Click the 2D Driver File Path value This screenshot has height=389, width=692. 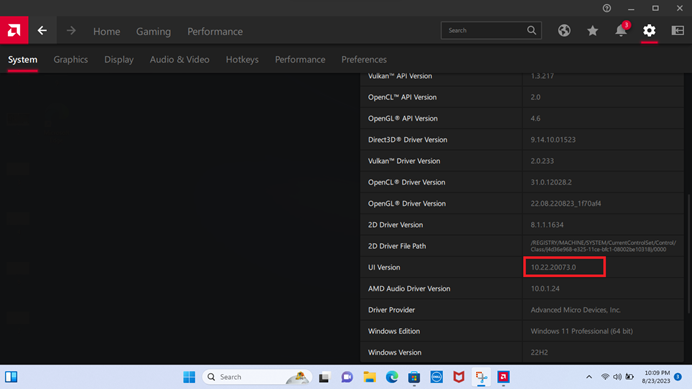pyautogui.click(x=603, y=246)
